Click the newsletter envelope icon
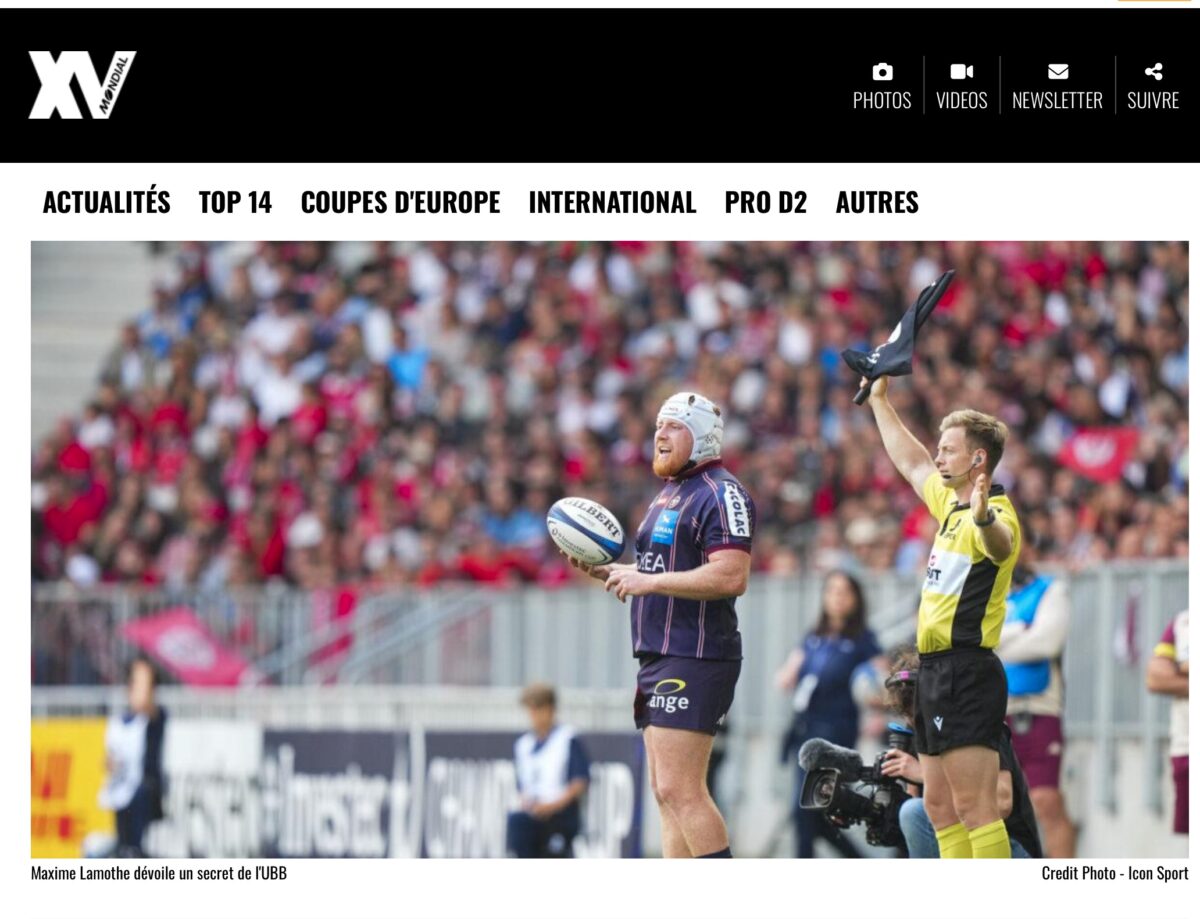Viewport: 1200px width, 919px height. click(1058, 71)
